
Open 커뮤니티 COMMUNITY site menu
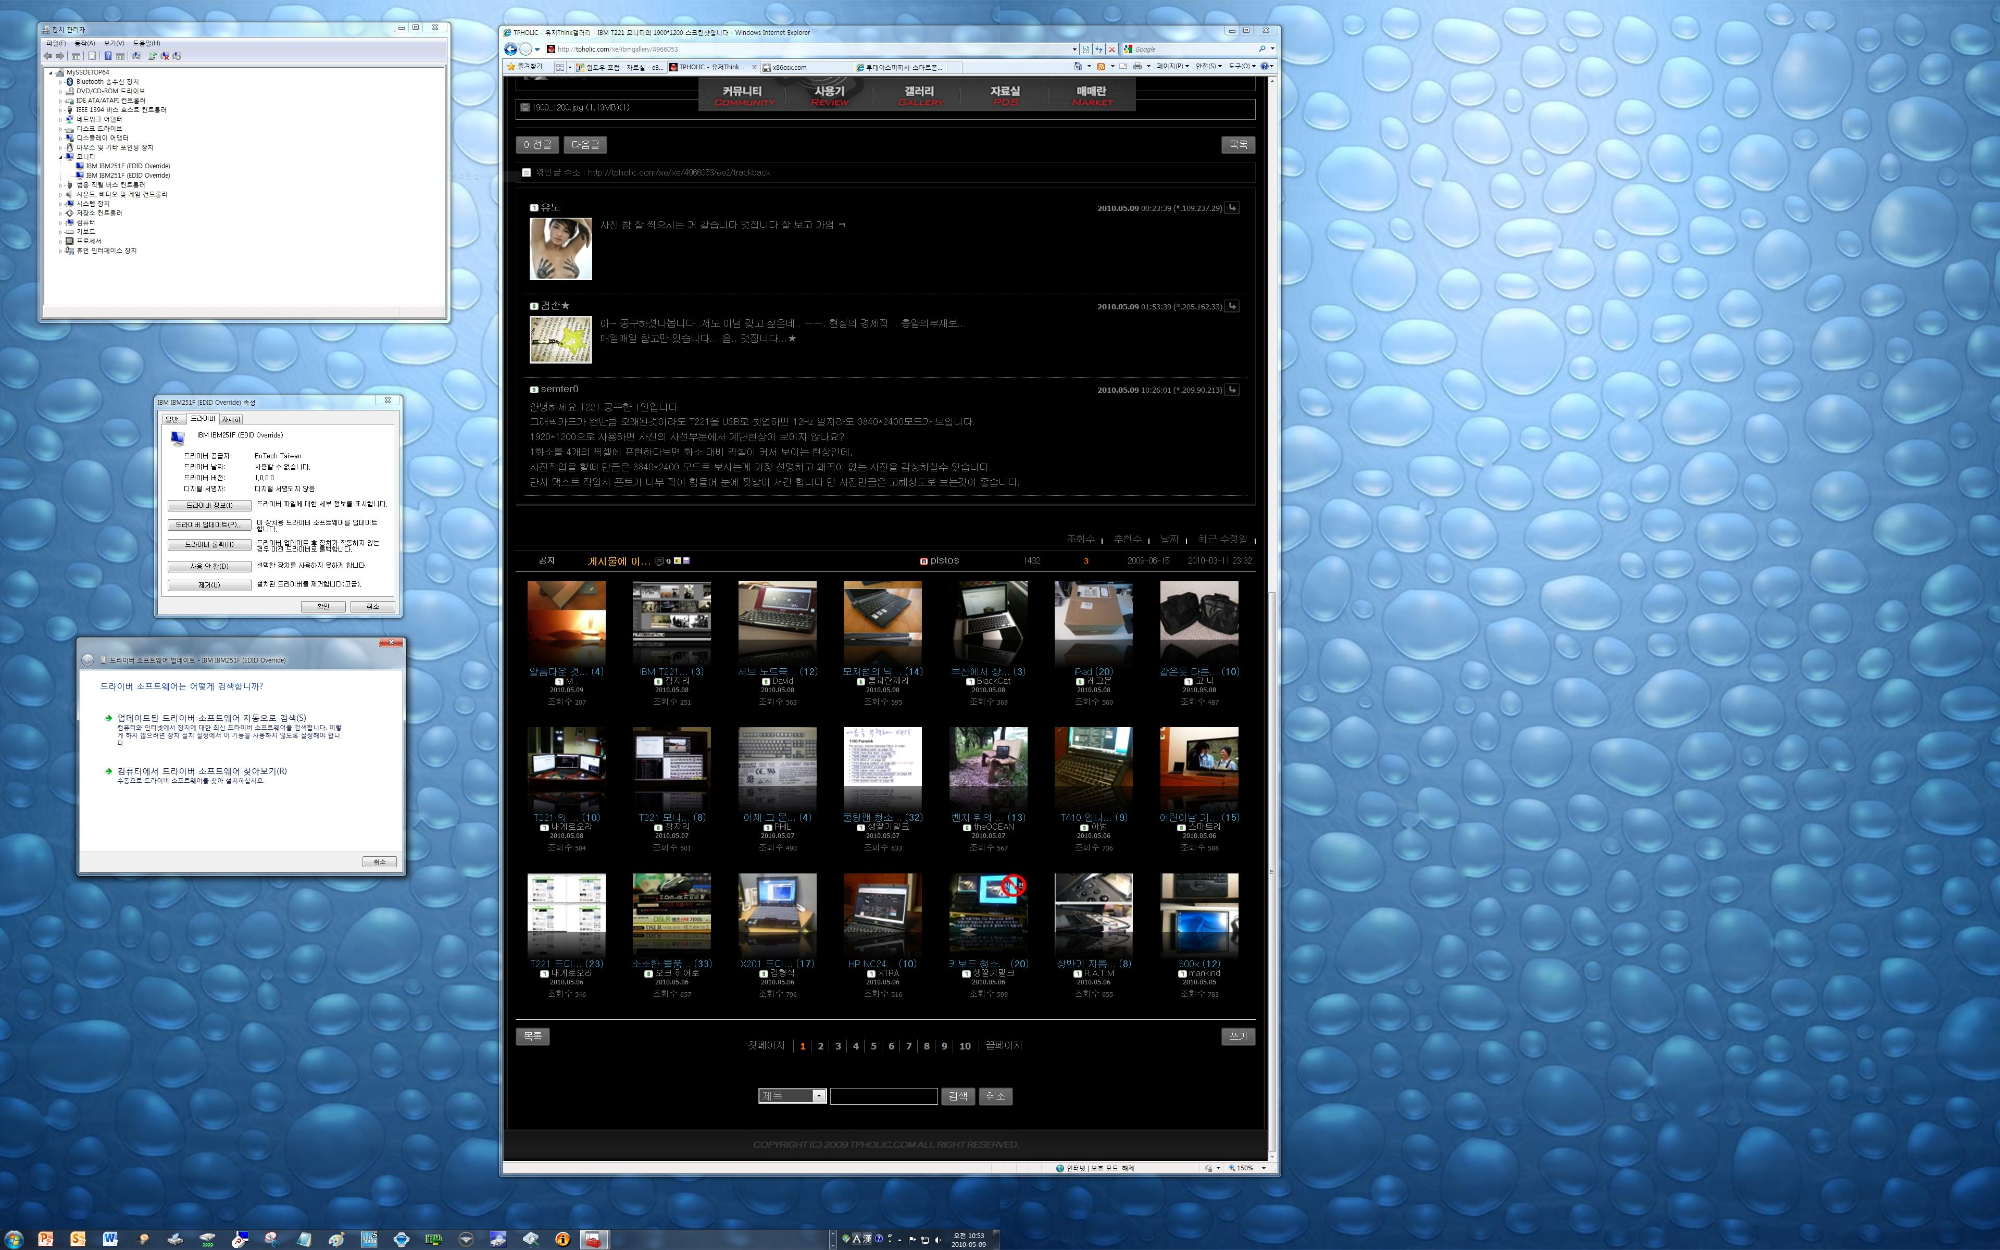pos(743,95)
